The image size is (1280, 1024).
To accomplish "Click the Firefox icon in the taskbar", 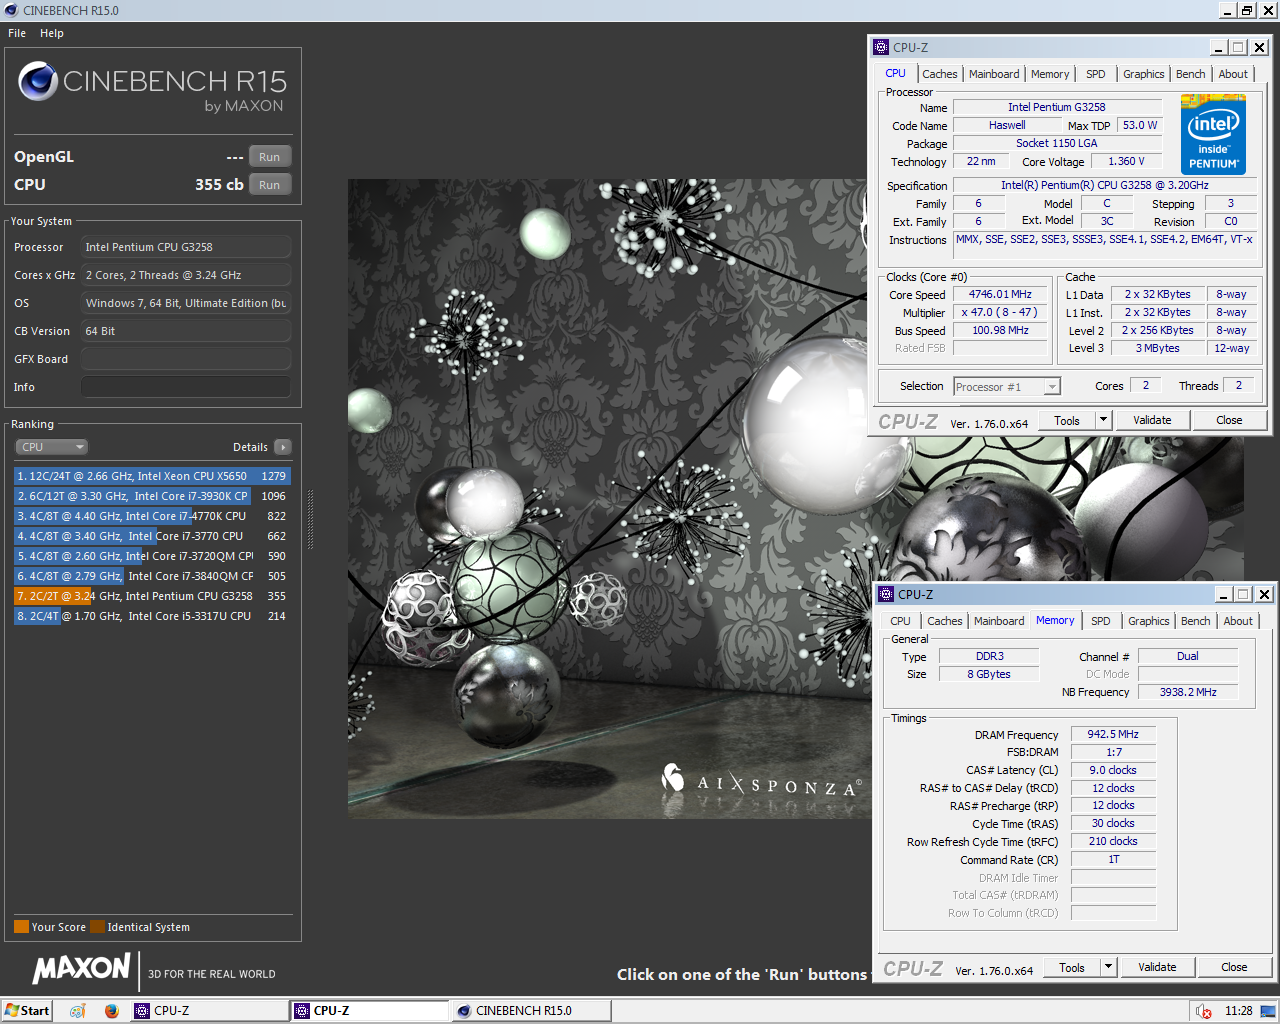I will (x=111, y=1011).
